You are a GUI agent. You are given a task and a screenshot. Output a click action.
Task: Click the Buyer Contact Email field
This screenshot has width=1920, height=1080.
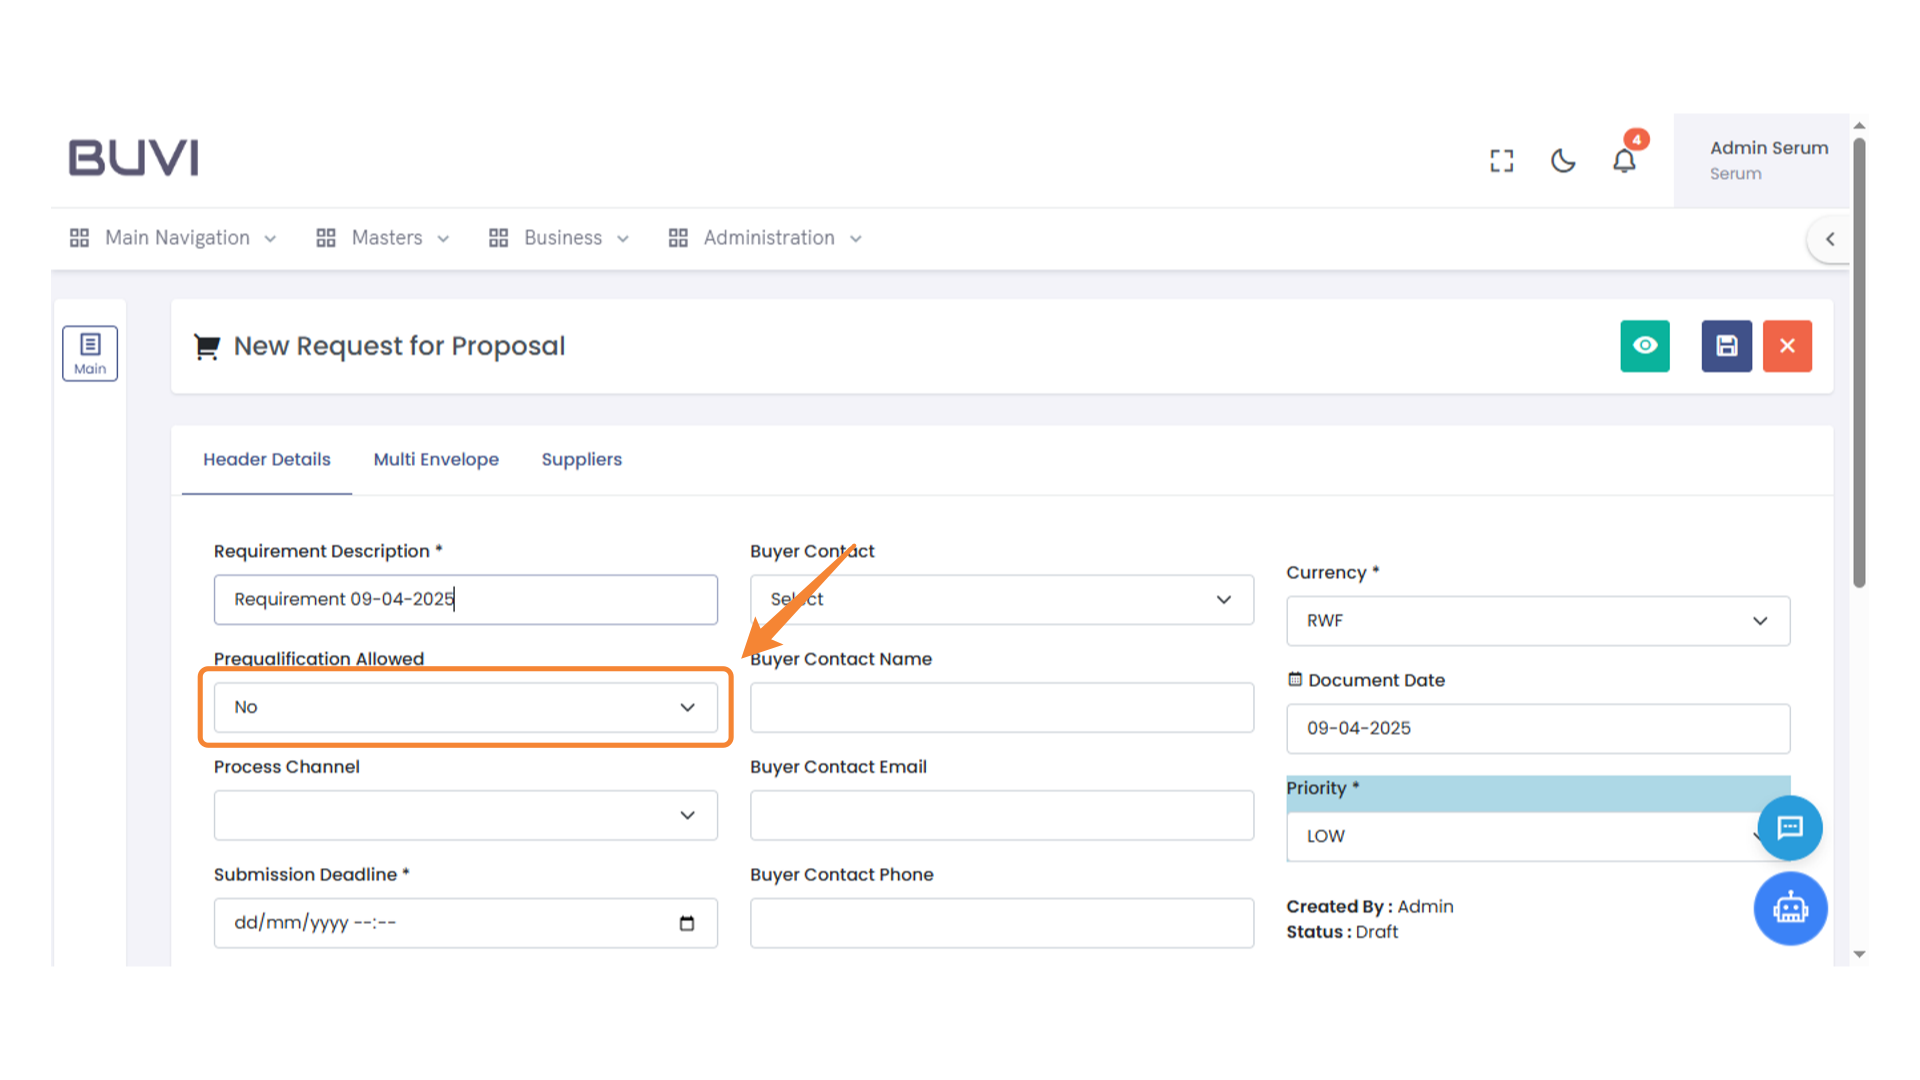pos(1001,815)
